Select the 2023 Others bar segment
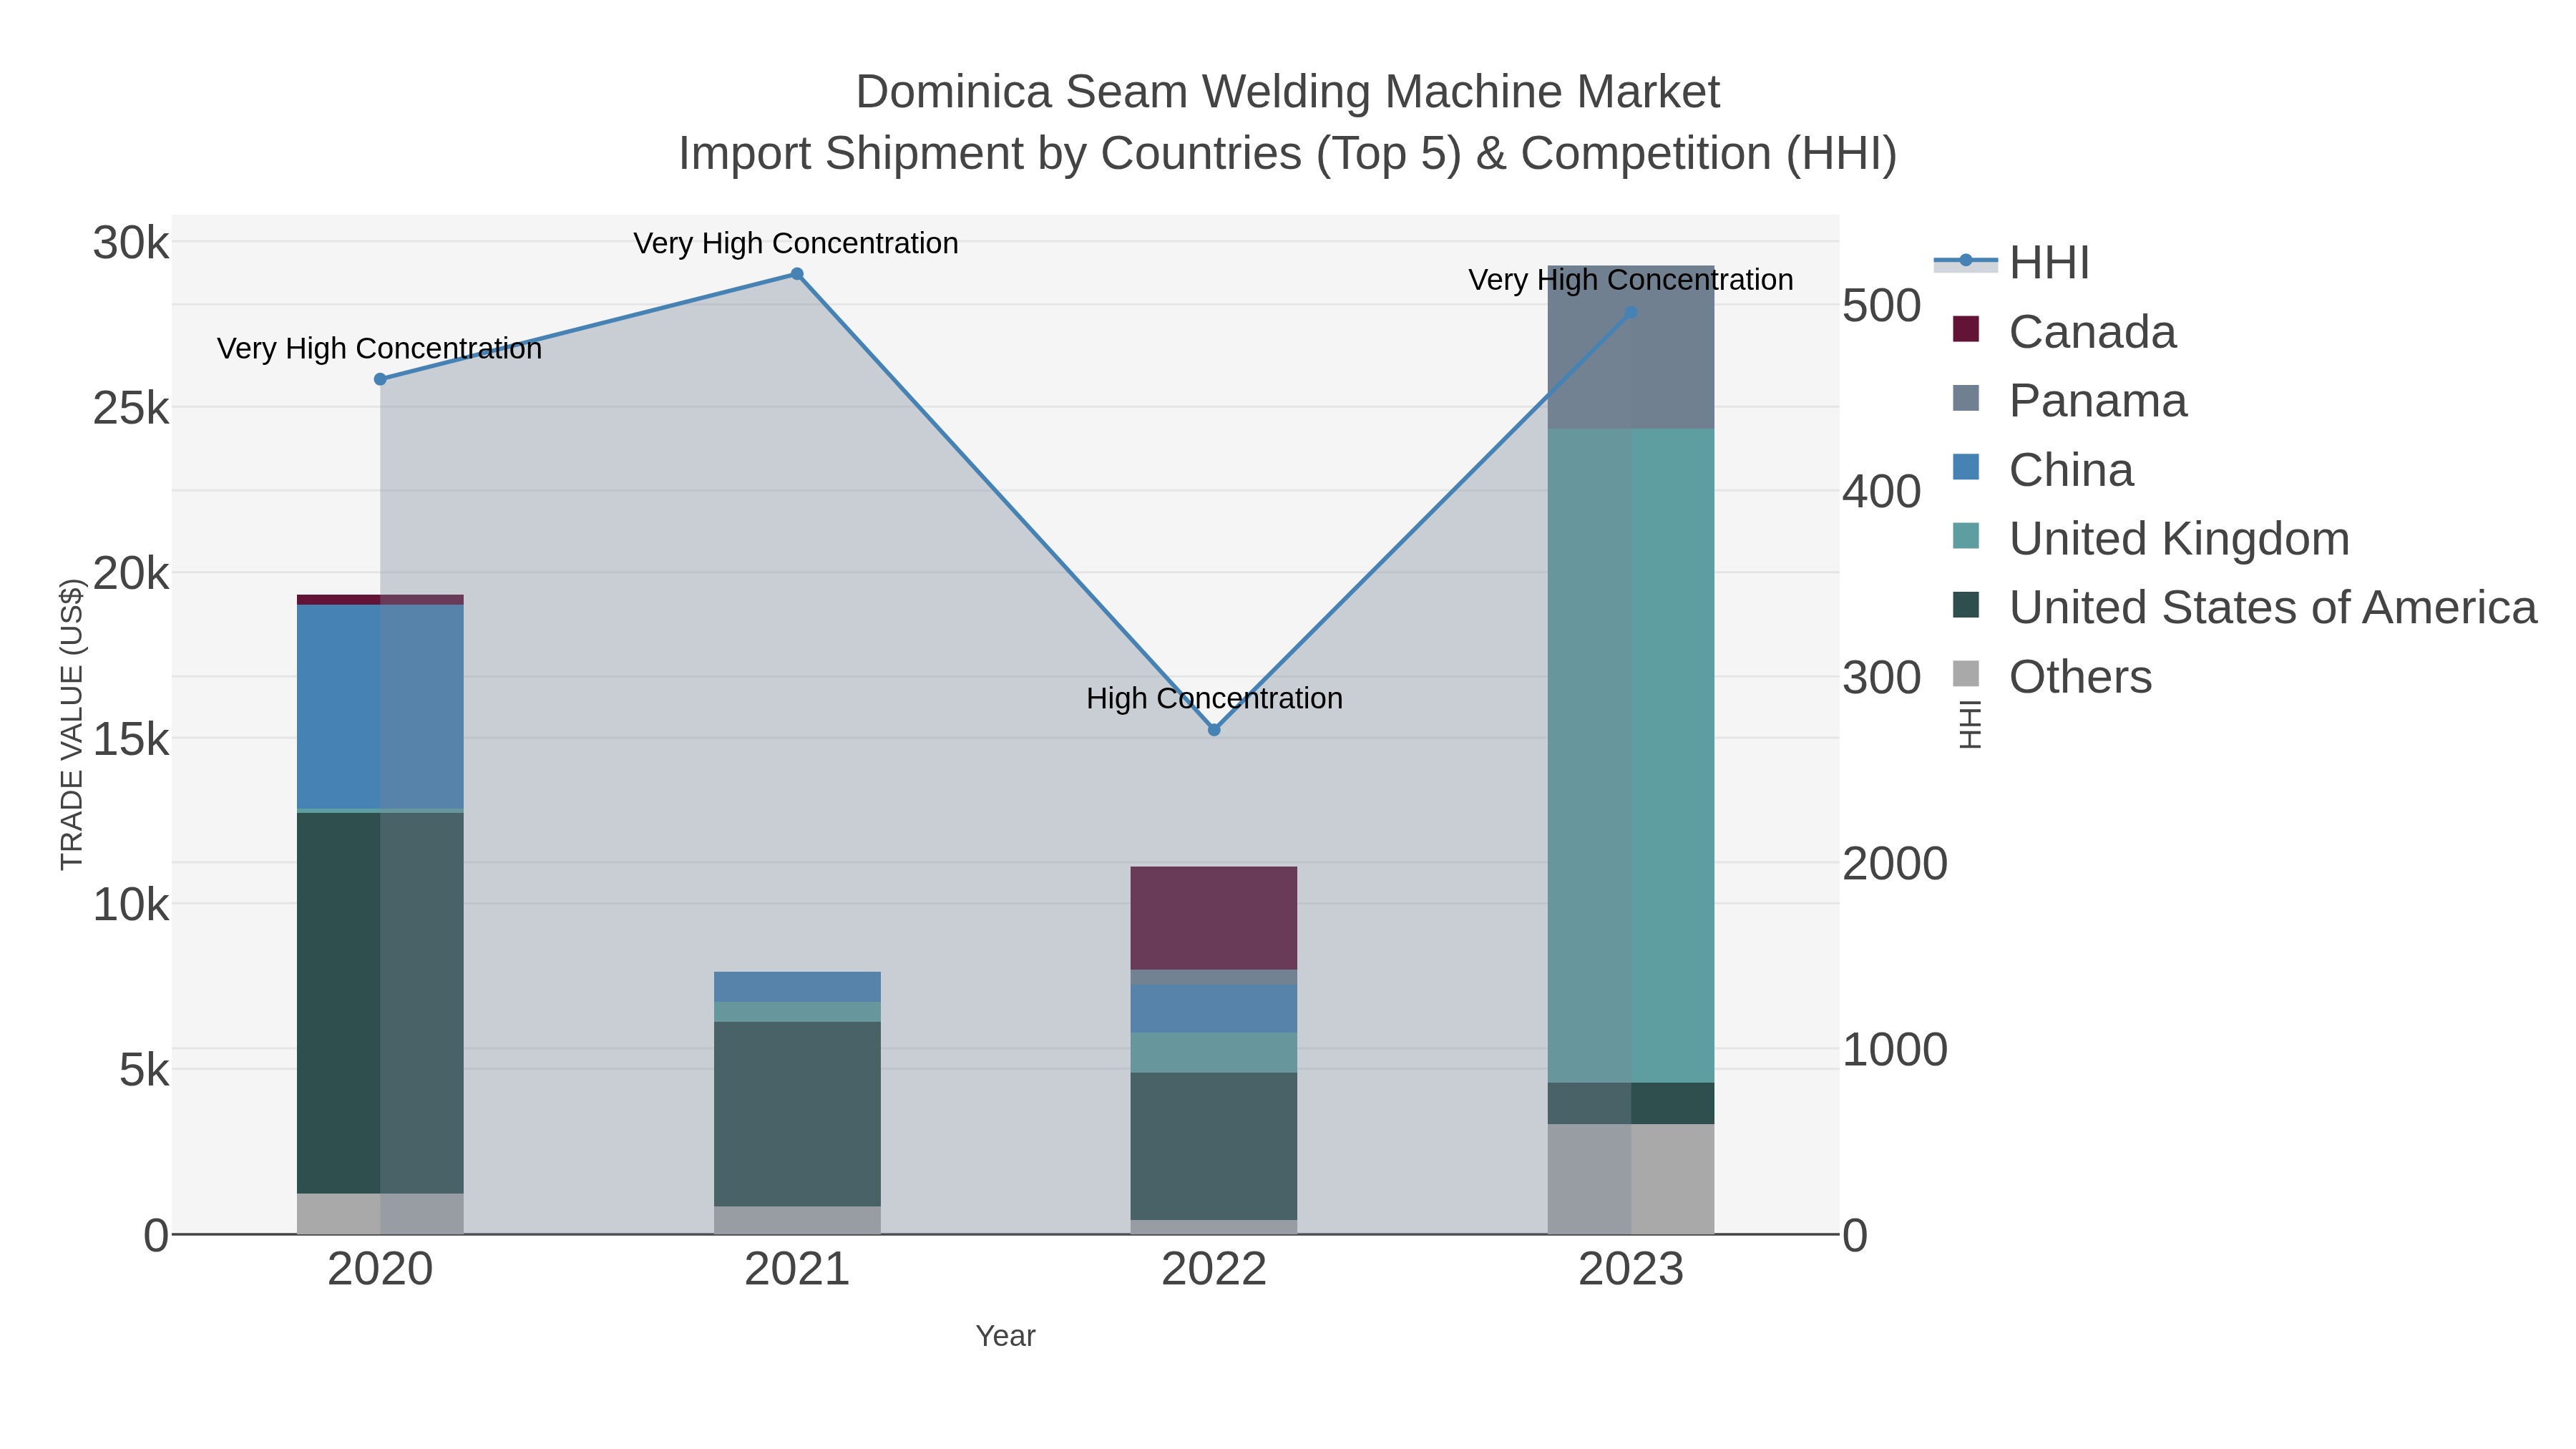 pos(1631,1179)
